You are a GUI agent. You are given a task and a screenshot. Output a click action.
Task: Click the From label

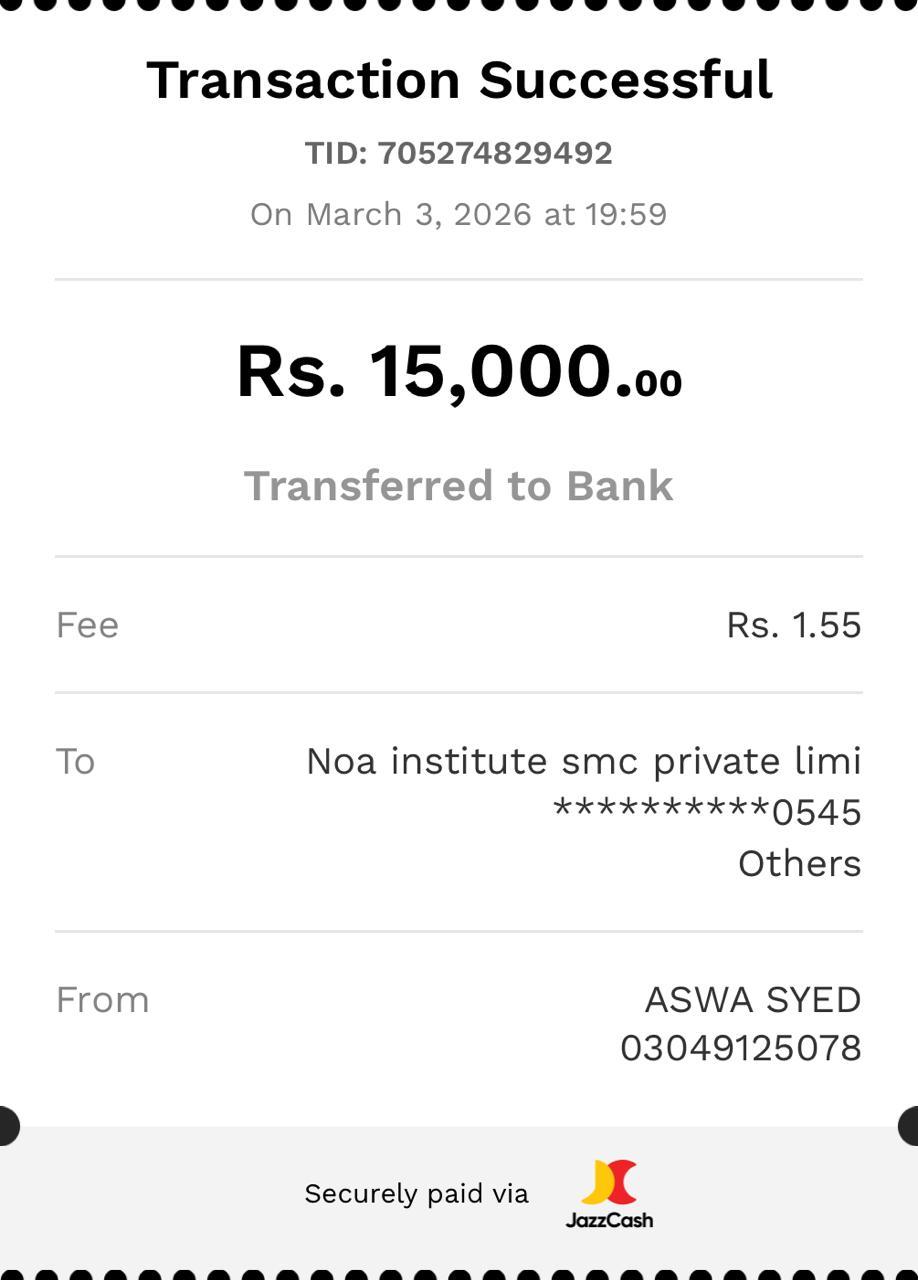(102, 1000)
